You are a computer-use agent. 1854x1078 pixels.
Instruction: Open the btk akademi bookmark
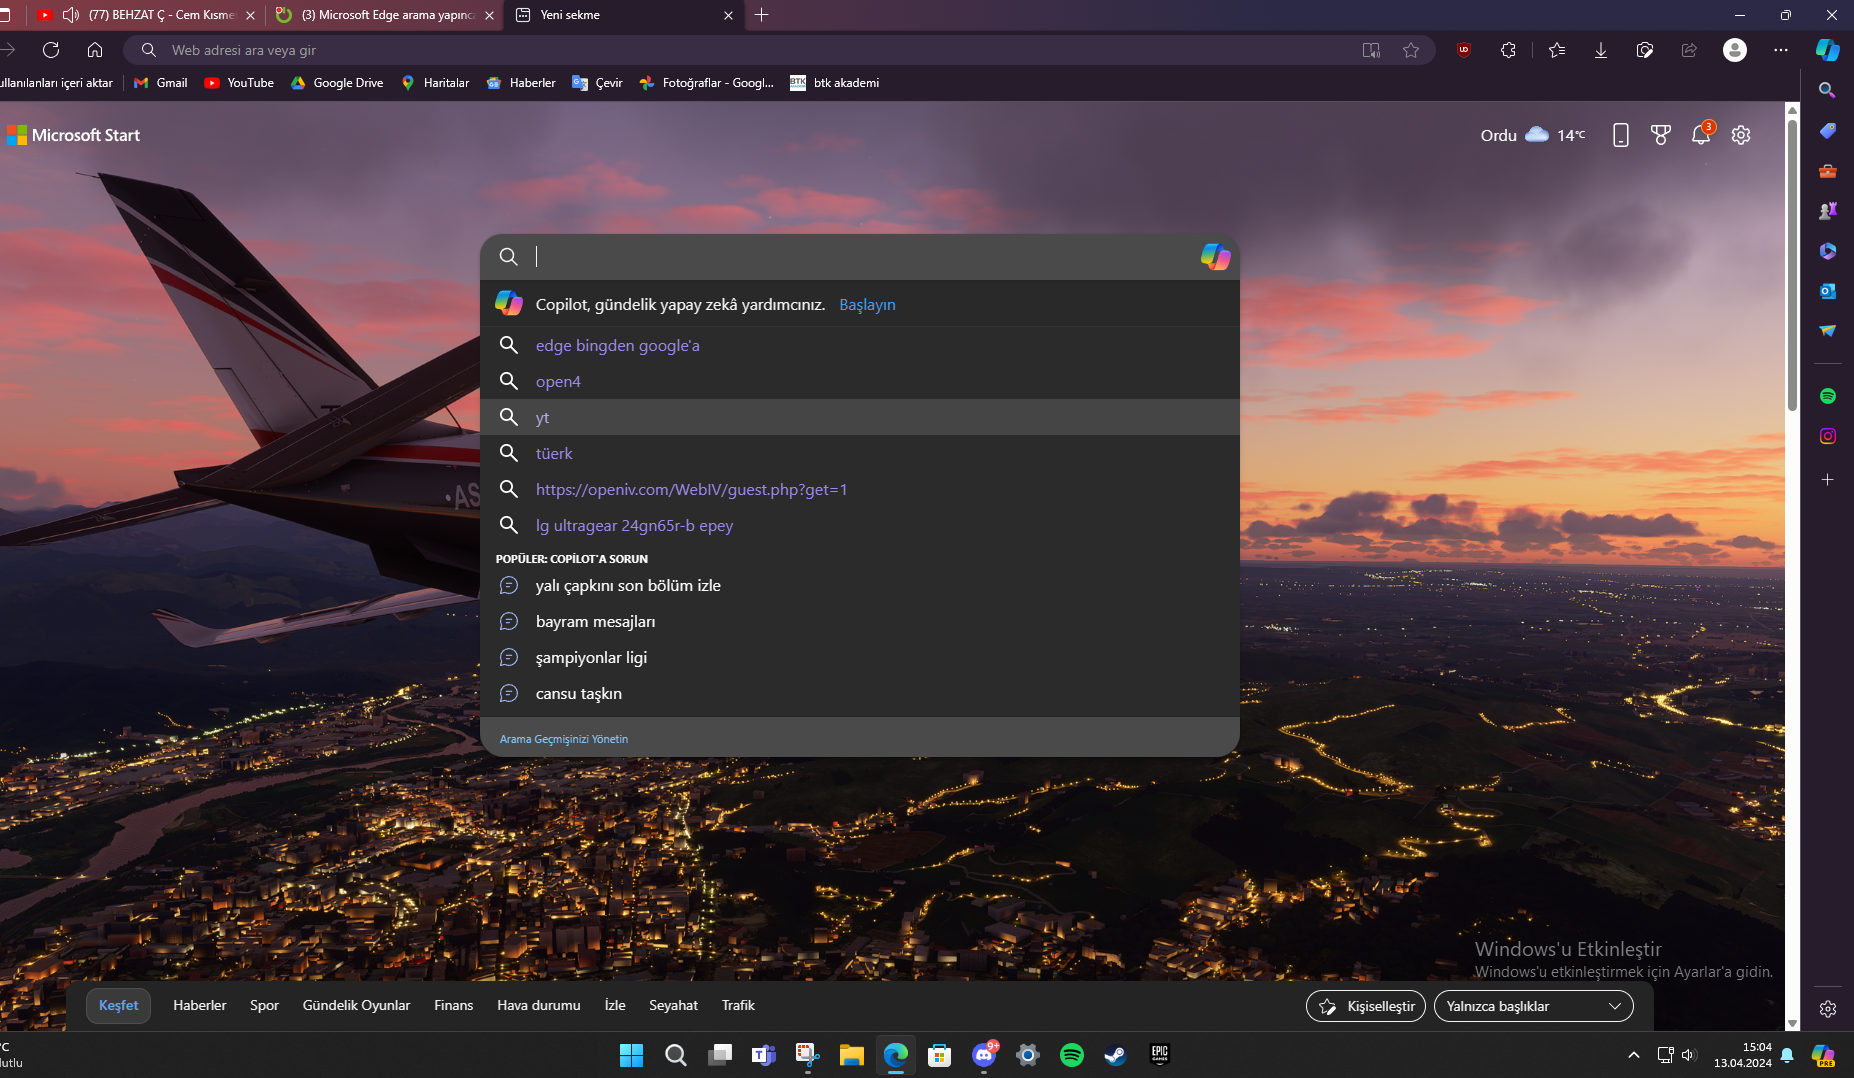click(835, 83)
